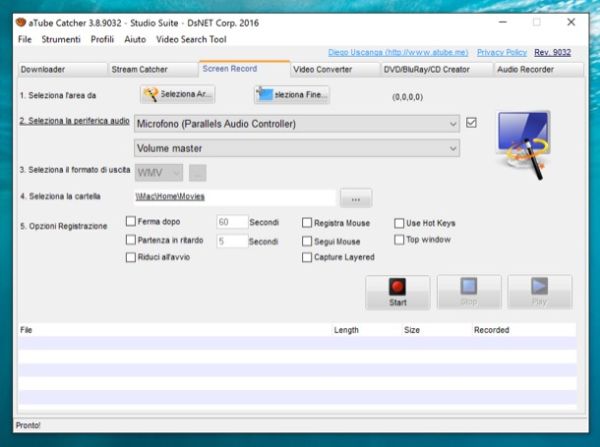
Task: Open the Strumenti menu
Action: [61, 39]
